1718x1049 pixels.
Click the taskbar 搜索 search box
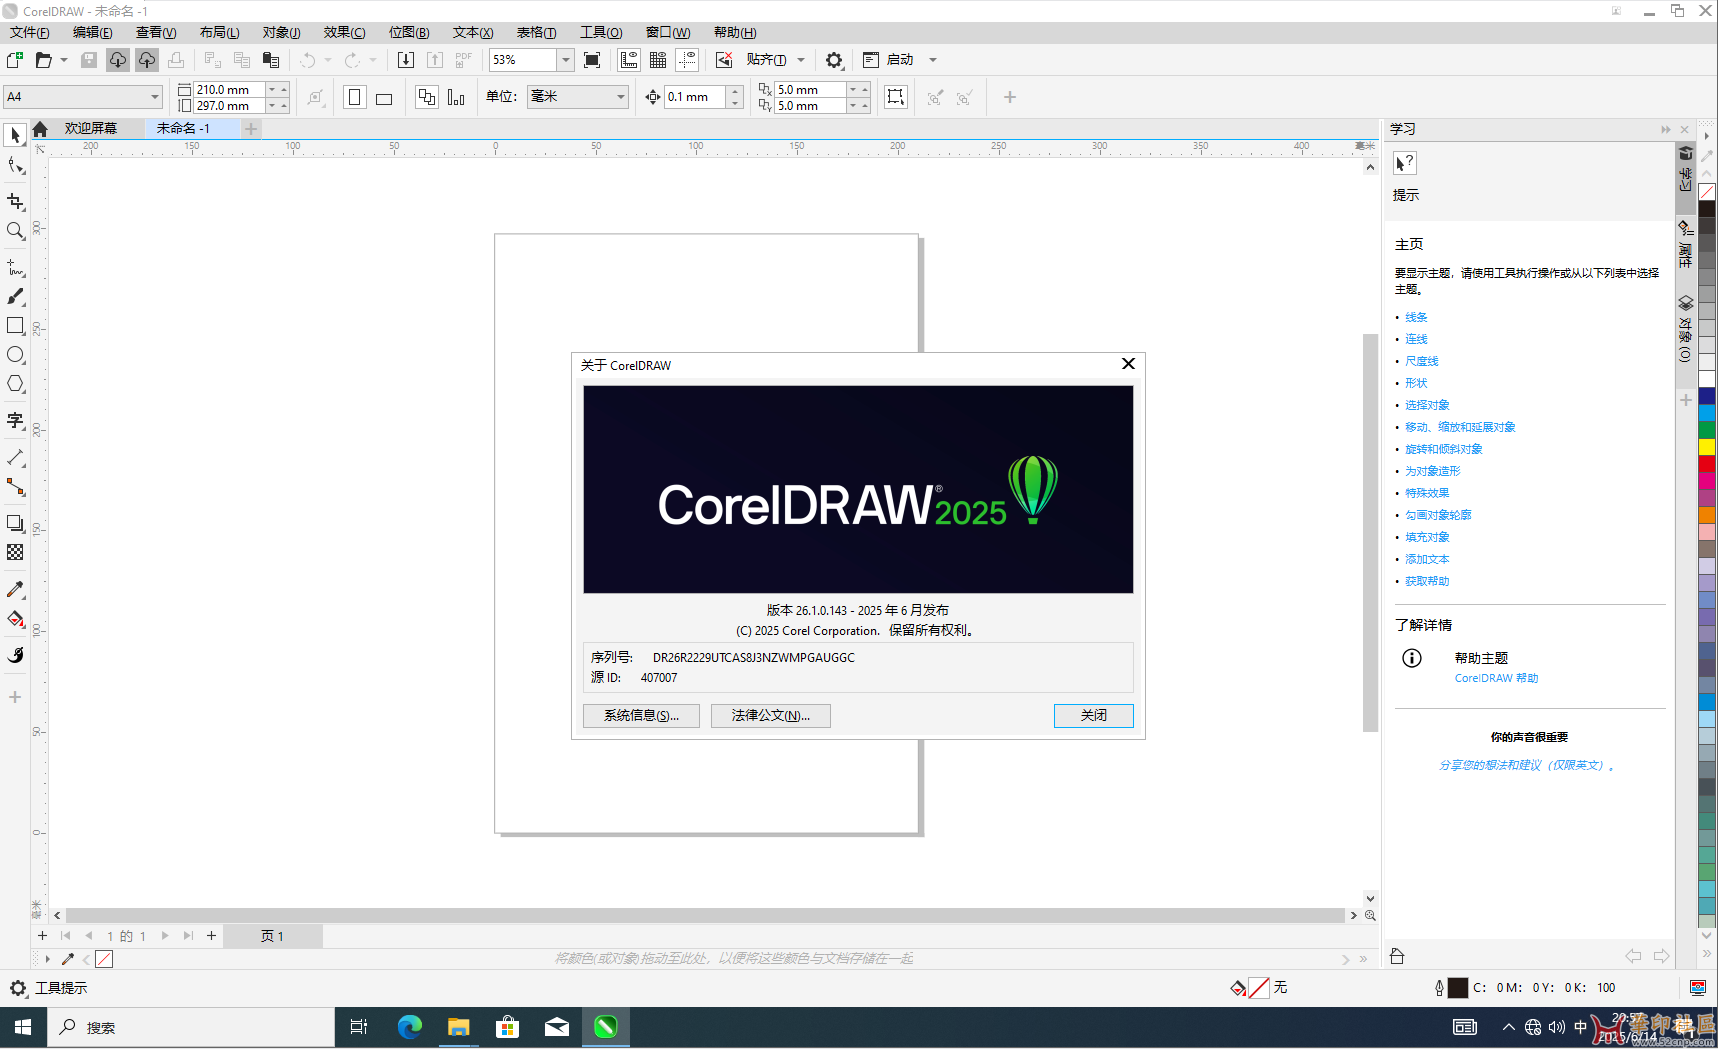pos(190,1027)
